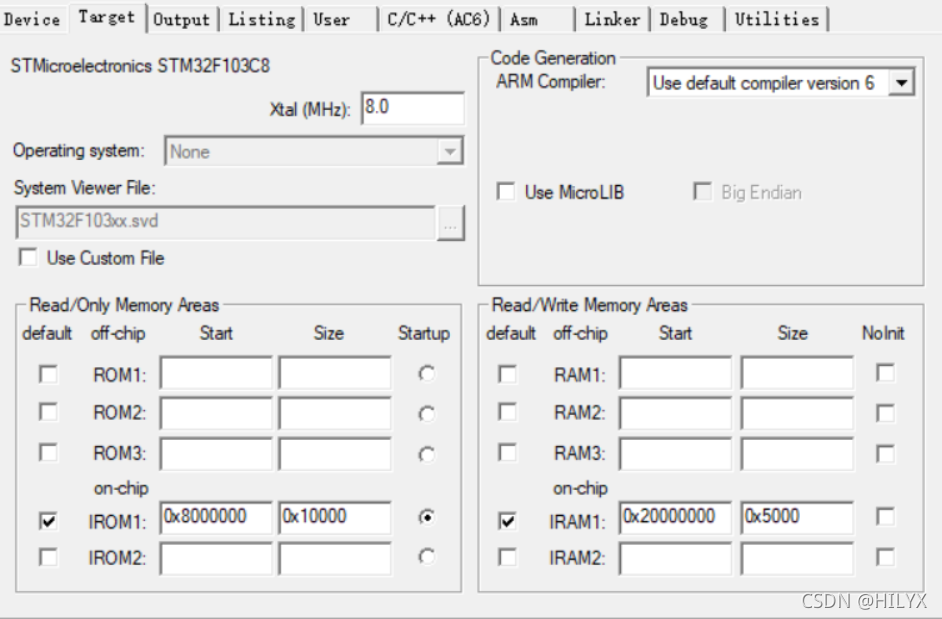Image resolution: width=942 pixels, height=619 pixels.
Task: Click the ROM2 Size field
Action: 335,413
